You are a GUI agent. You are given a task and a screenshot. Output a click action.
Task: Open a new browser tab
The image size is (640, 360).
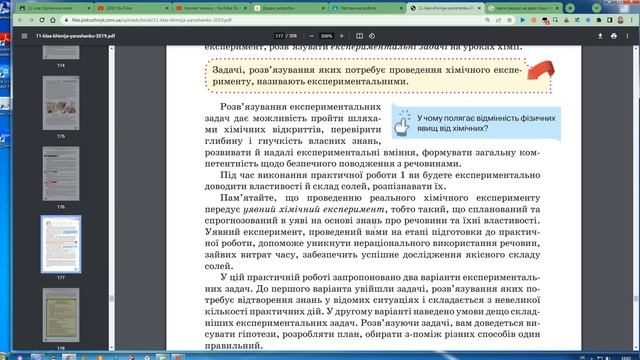[x=570, y=8]
